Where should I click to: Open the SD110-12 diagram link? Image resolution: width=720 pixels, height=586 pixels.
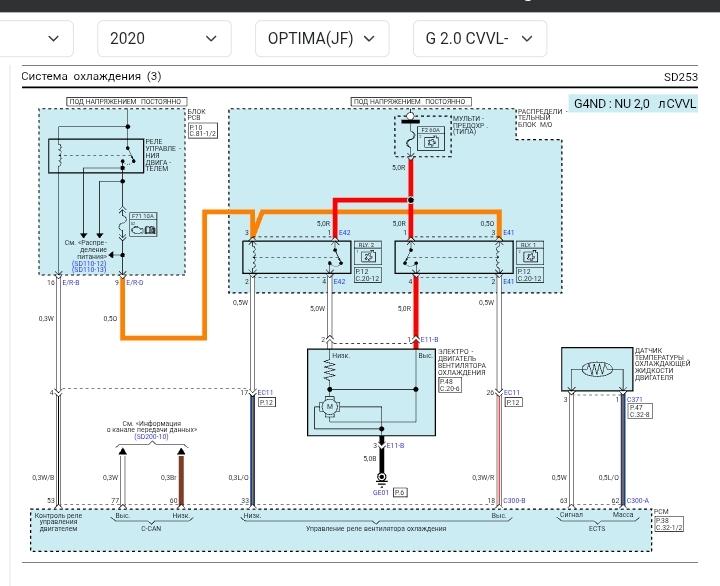click(89, 264)
